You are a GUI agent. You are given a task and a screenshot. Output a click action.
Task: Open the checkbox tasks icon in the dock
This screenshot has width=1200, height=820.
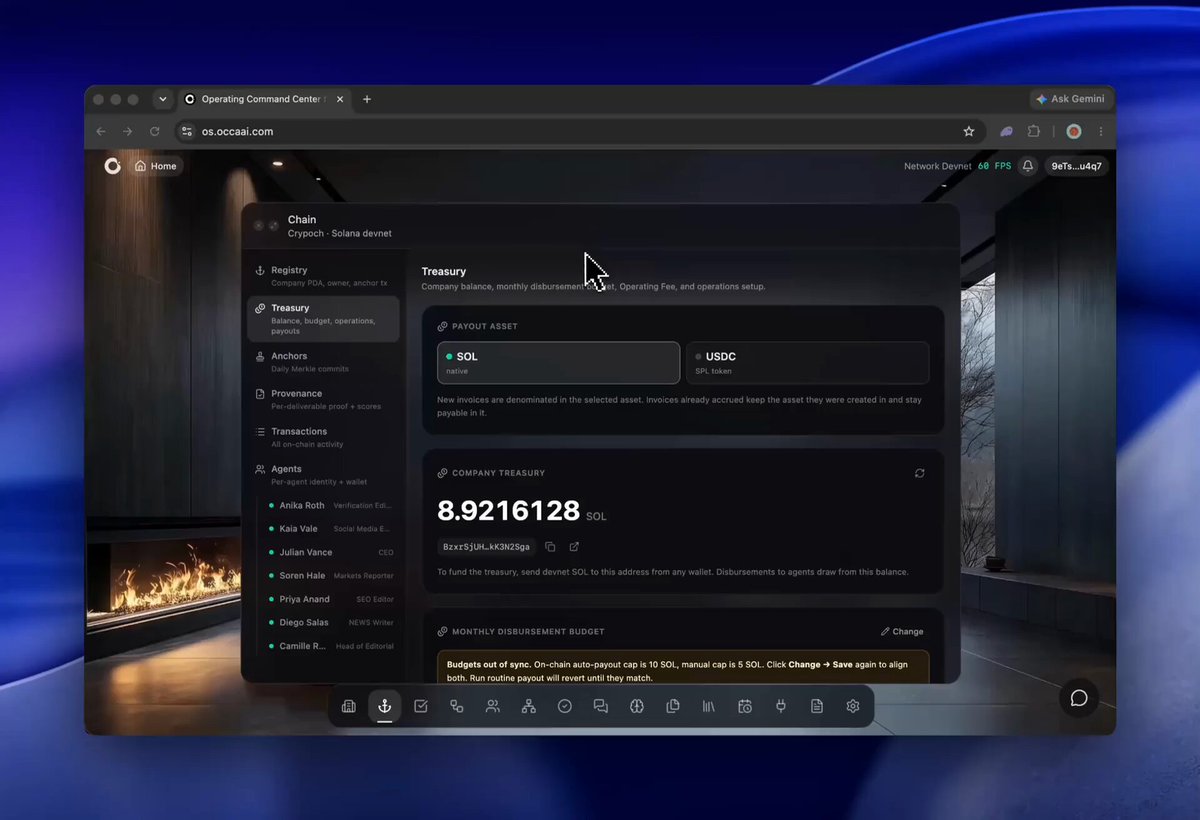click(421, 706)
